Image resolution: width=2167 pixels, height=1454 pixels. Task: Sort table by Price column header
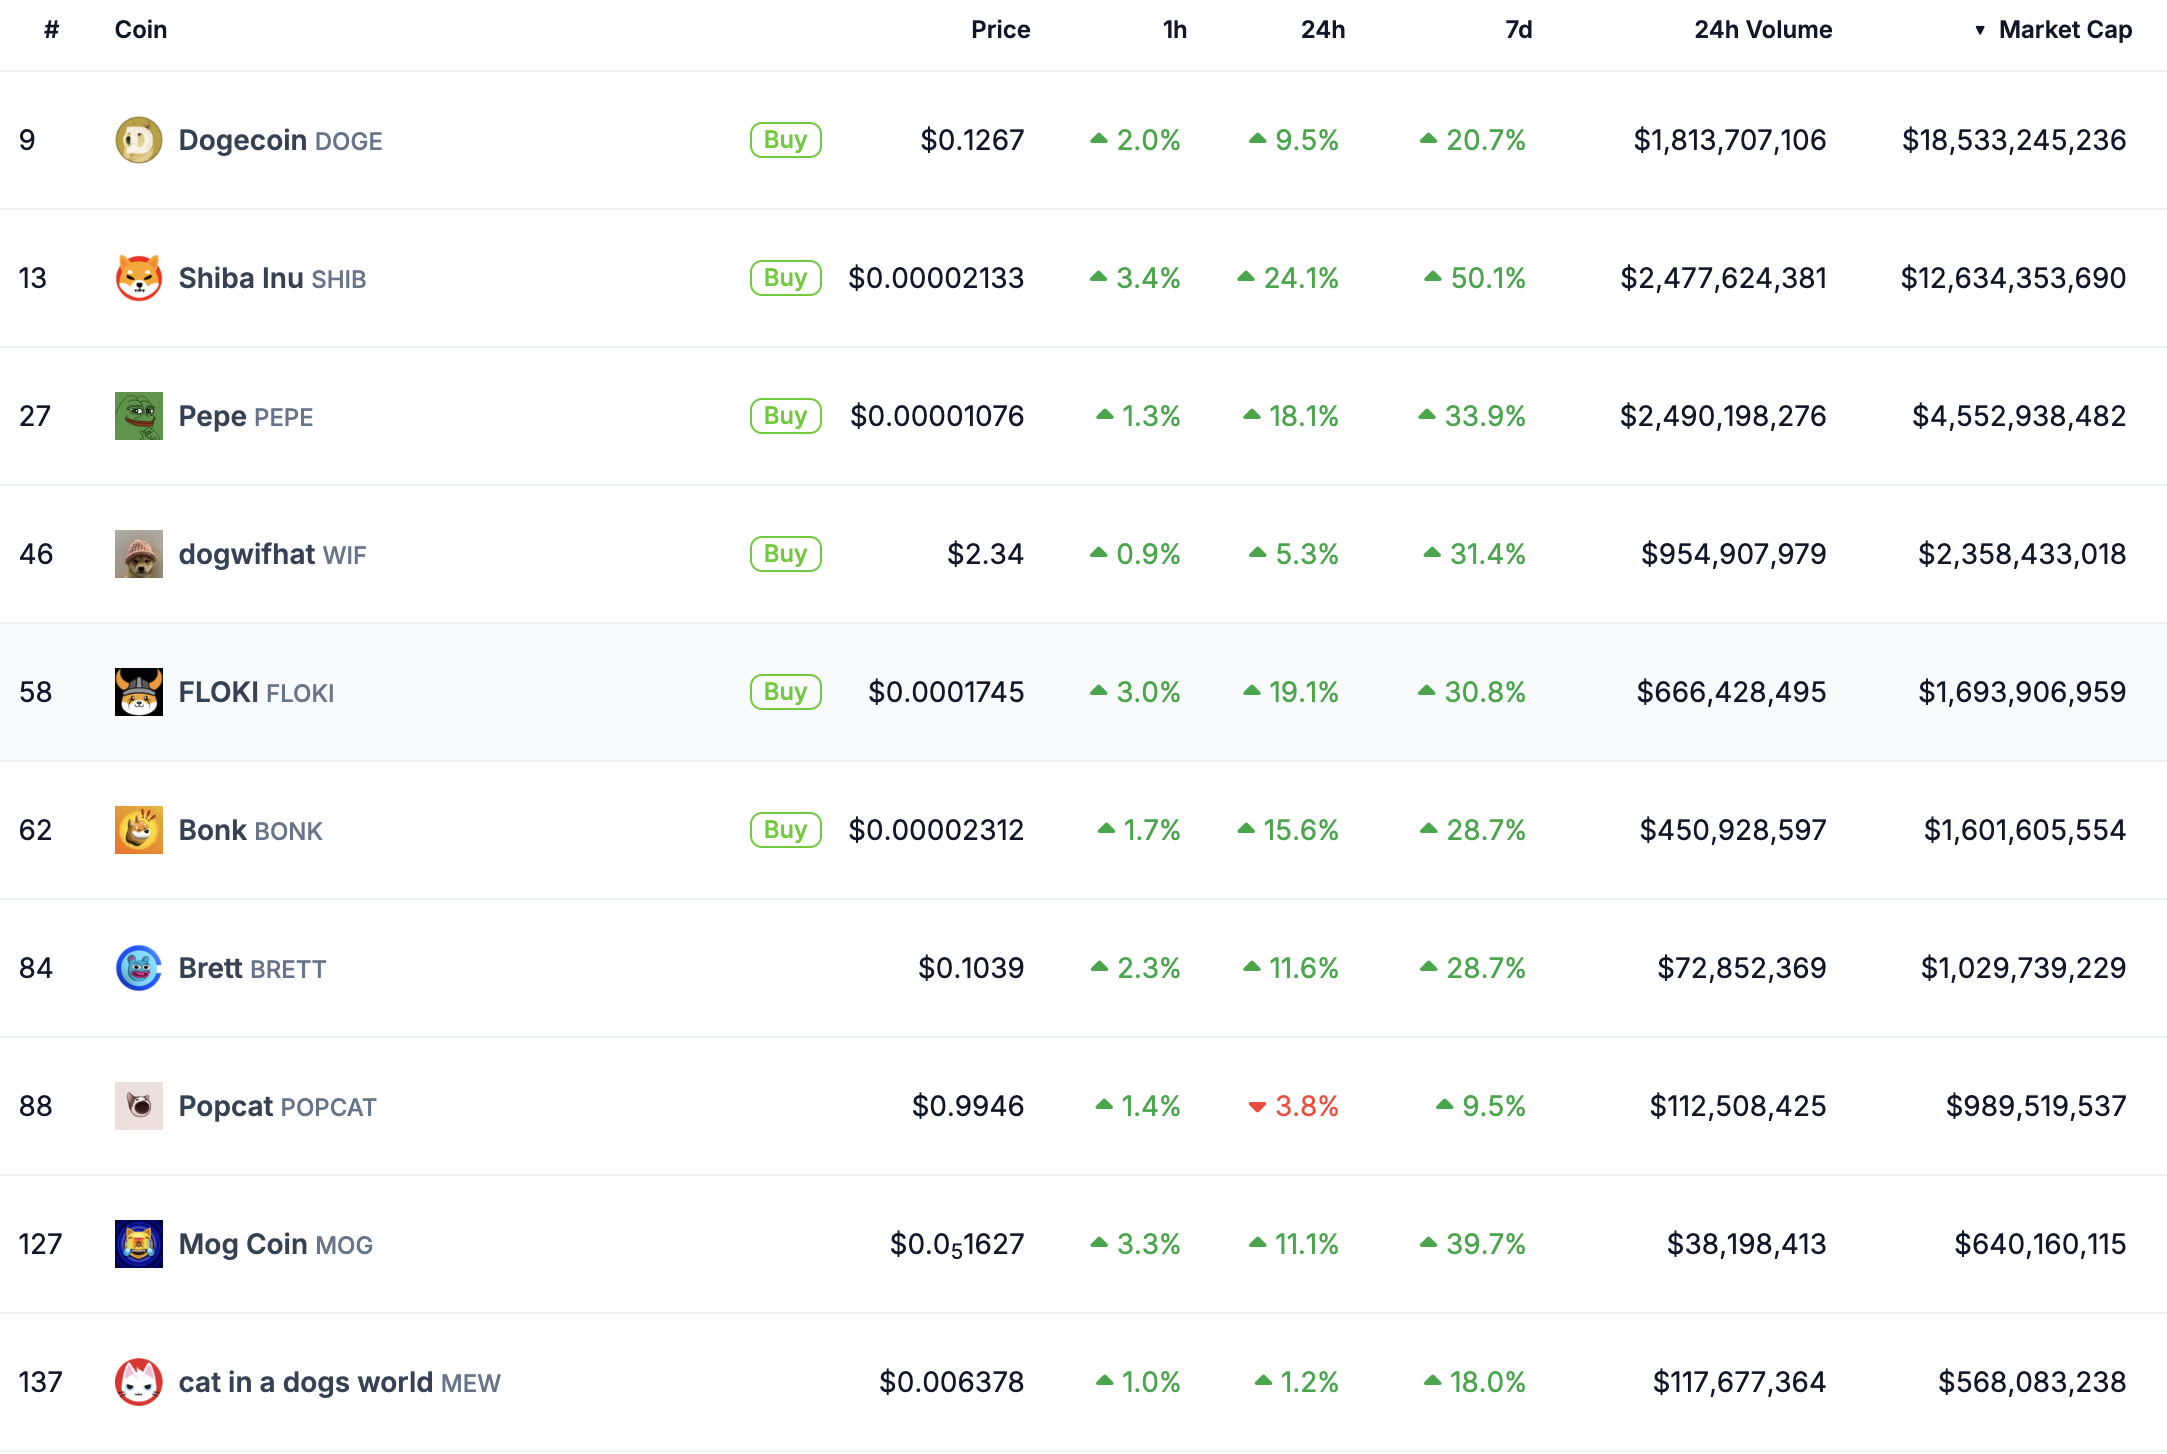(999, 30)
